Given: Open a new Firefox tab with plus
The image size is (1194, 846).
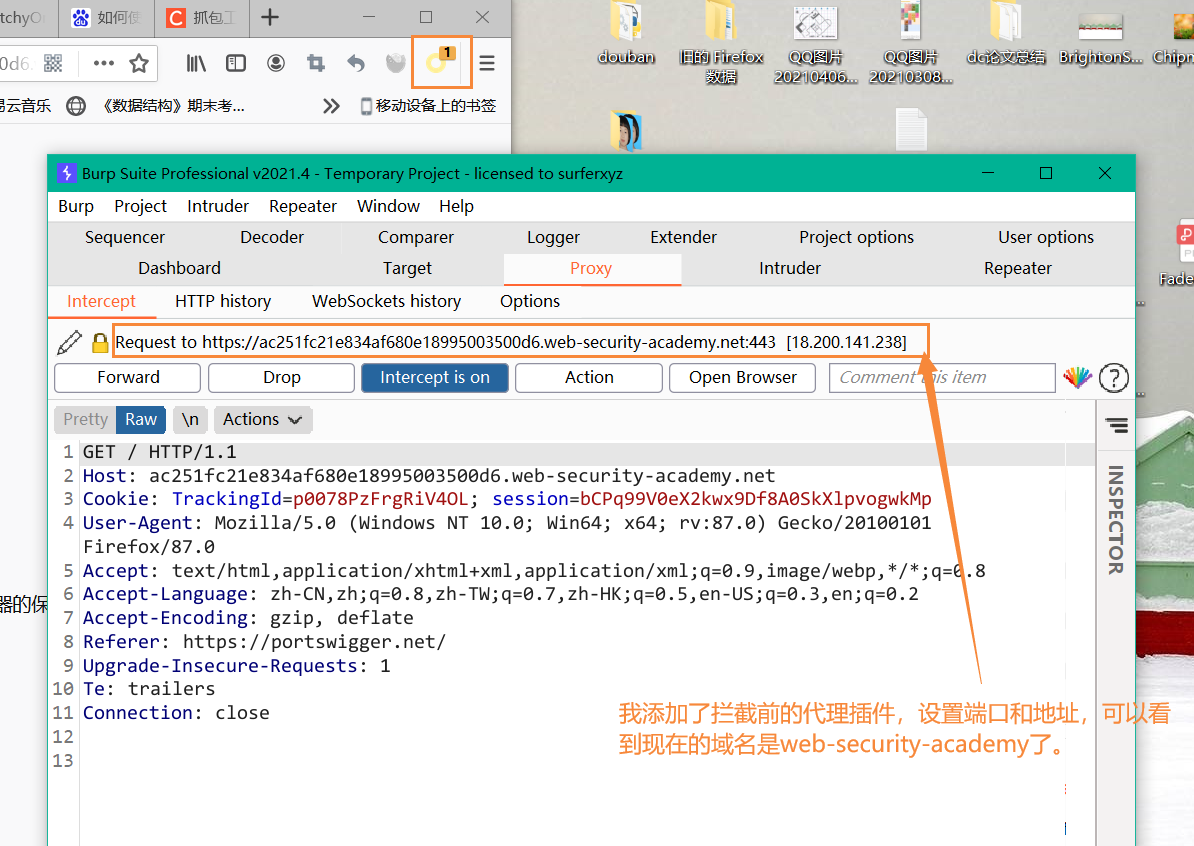Looking at the screenshot, I should 270,17.
